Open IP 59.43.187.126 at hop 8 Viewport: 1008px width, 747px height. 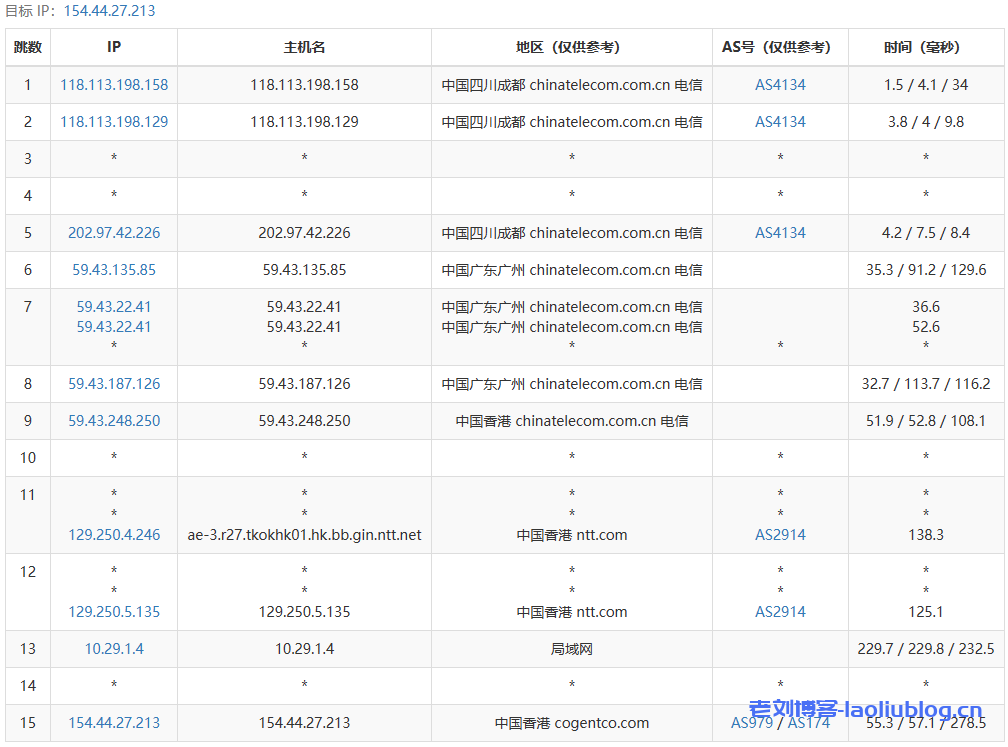coord(113,383)
